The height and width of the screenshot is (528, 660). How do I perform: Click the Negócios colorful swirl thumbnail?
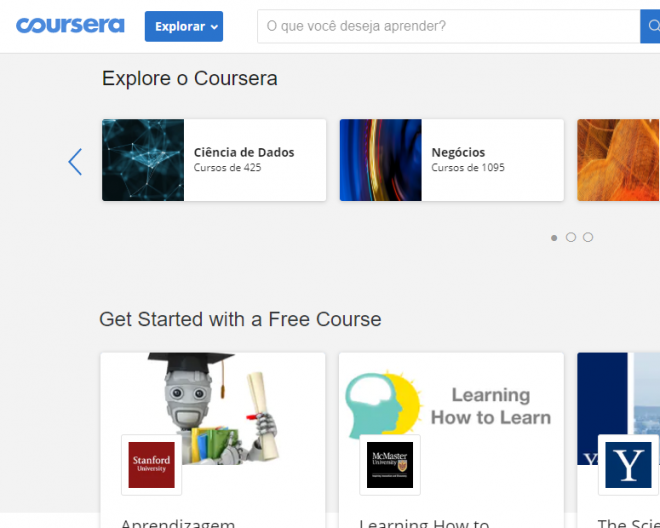[381, 160]
